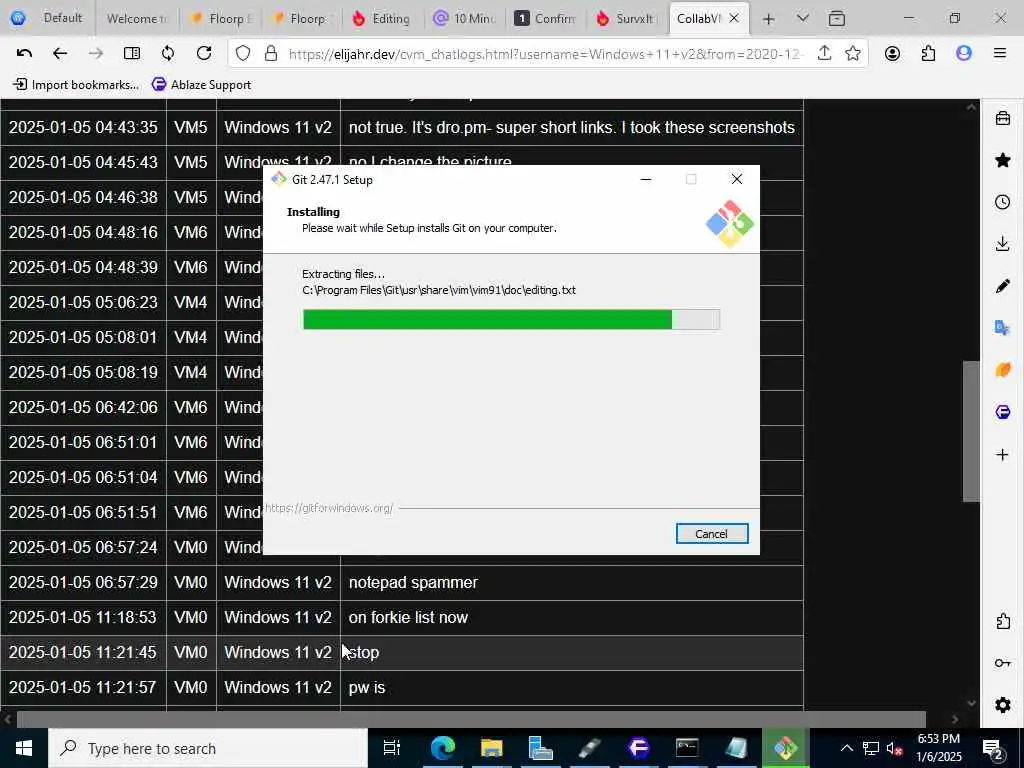Open the Ablaze Support bookmark
The height and width of the screenshot is (768, 1024).
pyautogui.click(x=201, y=84)
